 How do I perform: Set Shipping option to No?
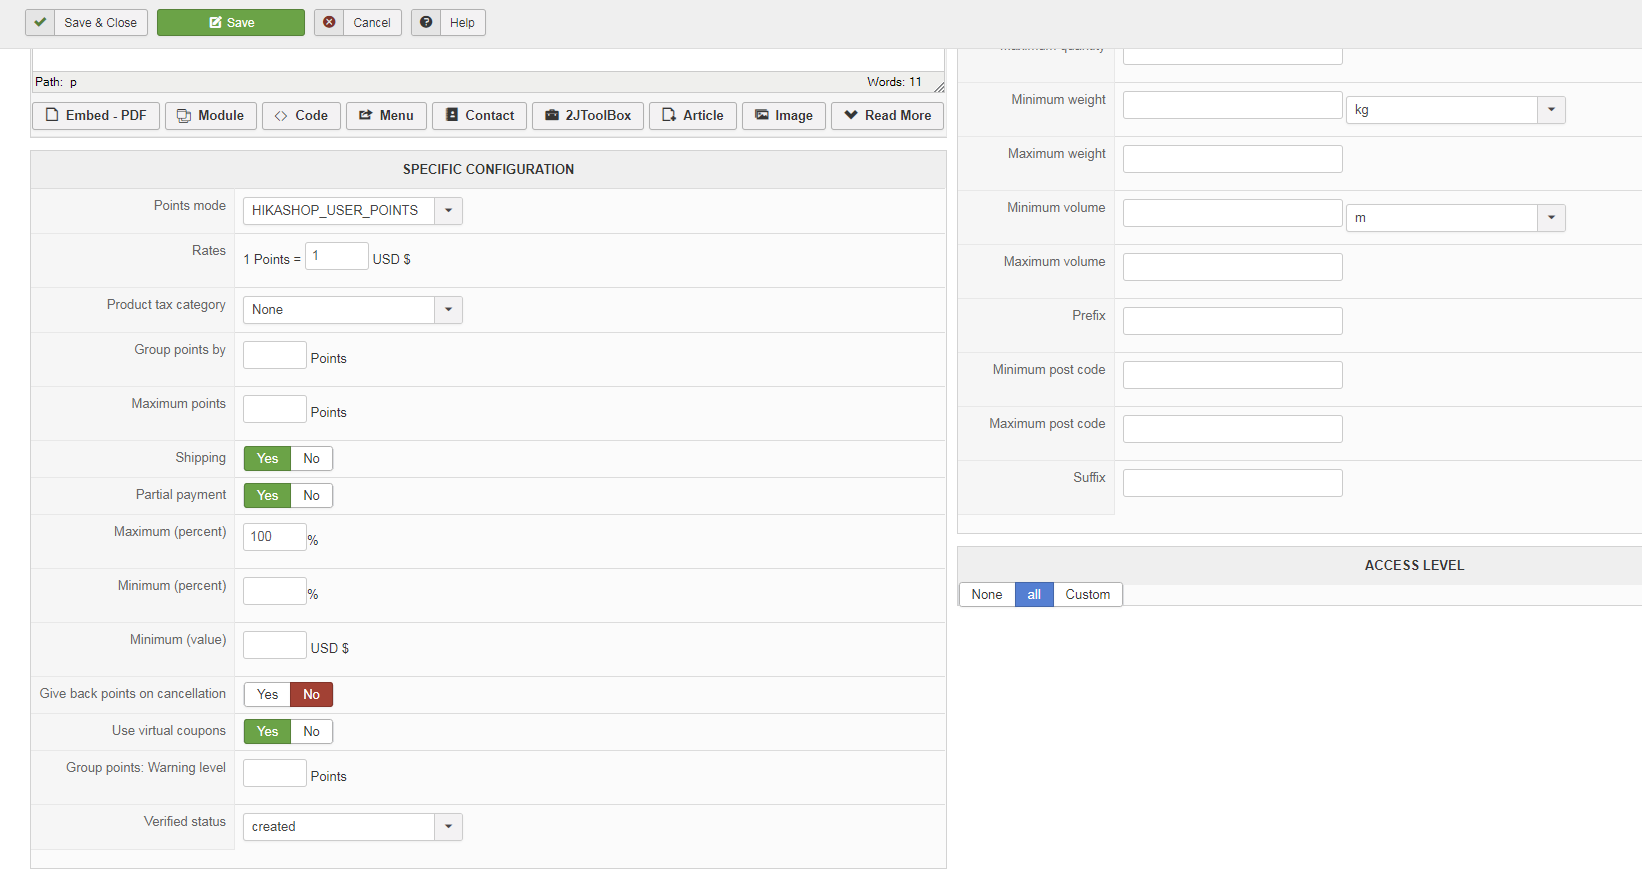311,459
